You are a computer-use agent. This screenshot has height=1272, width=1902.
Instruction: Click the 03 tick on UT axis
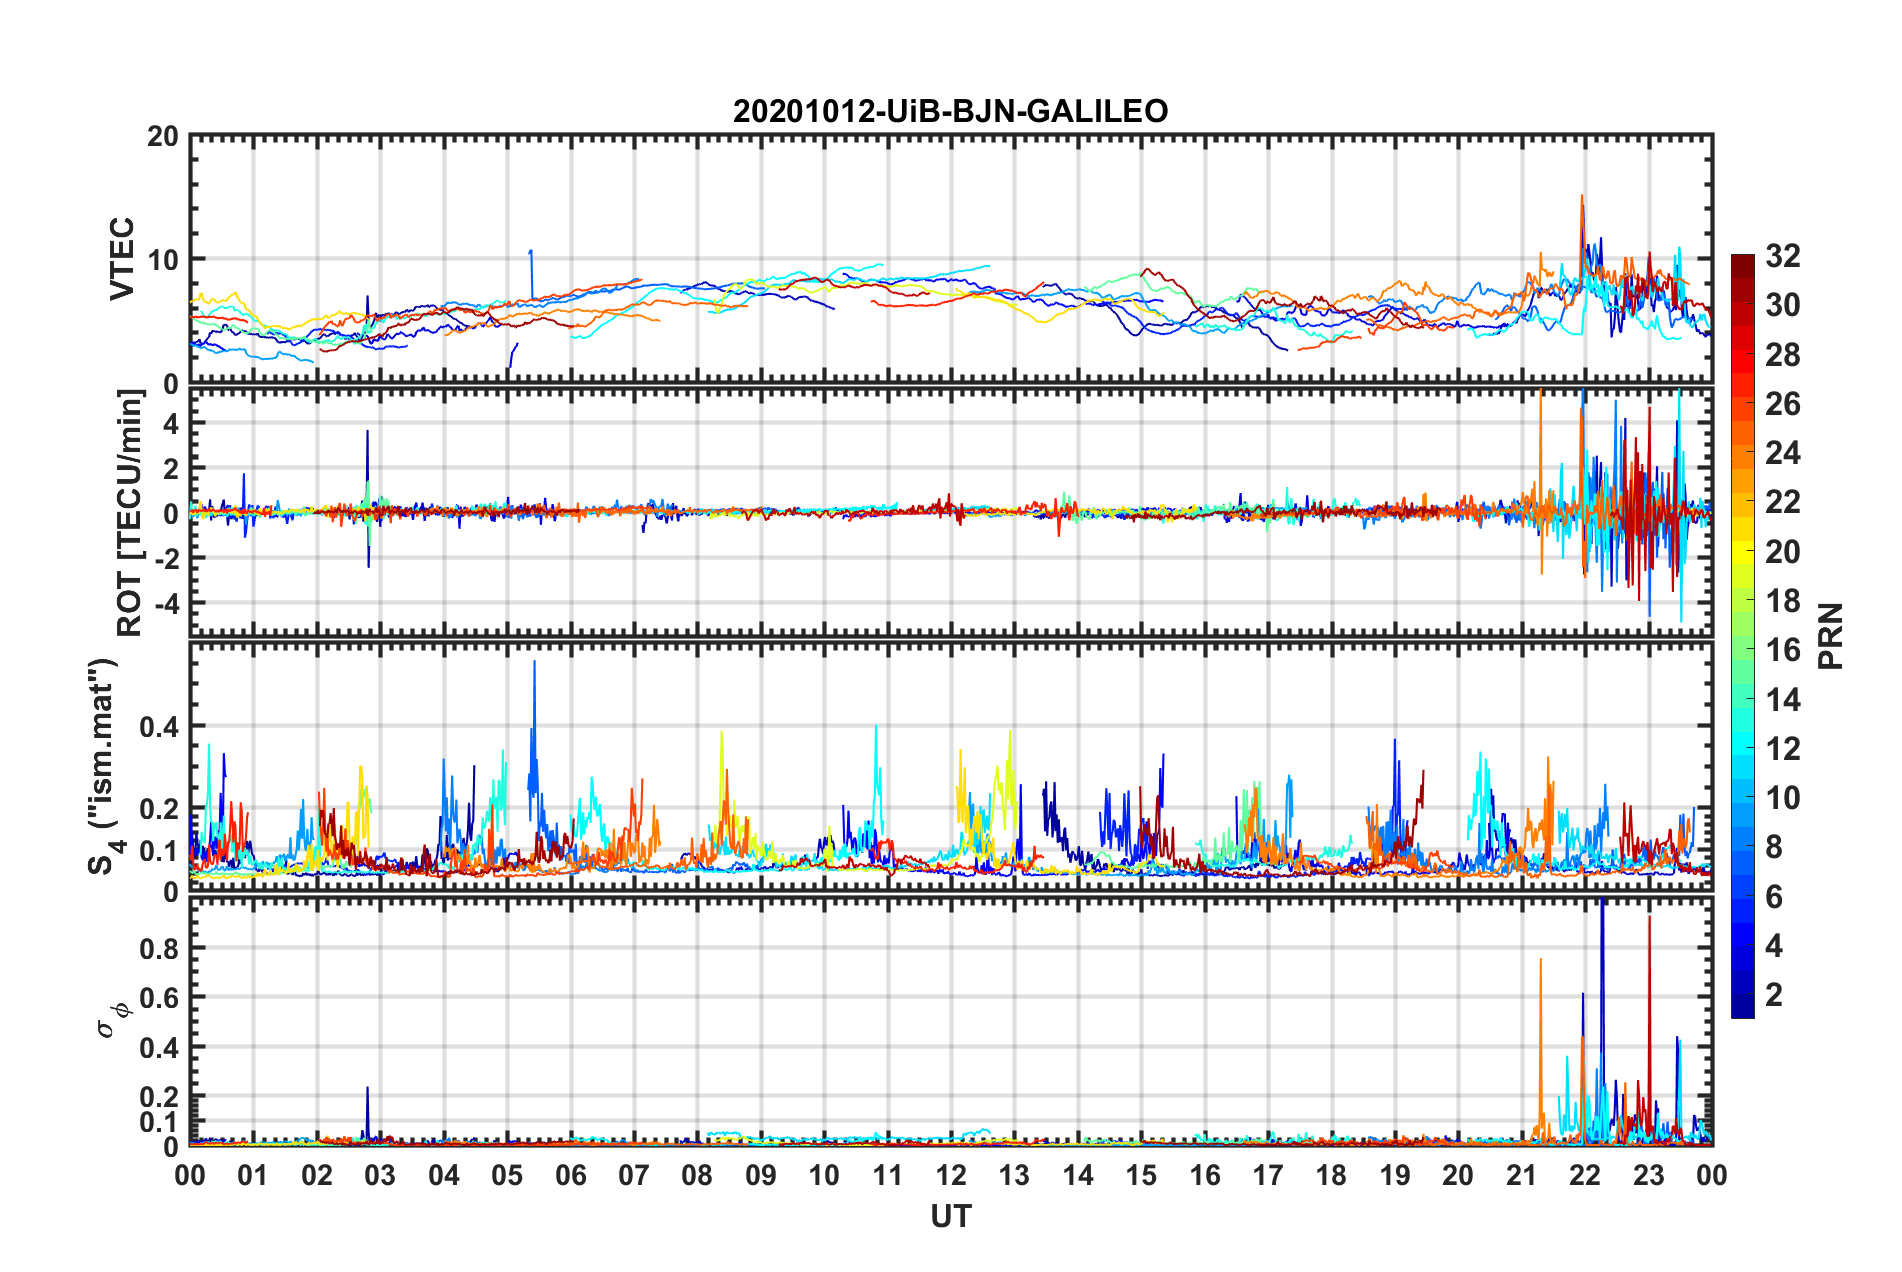[x=380, y=1175]
